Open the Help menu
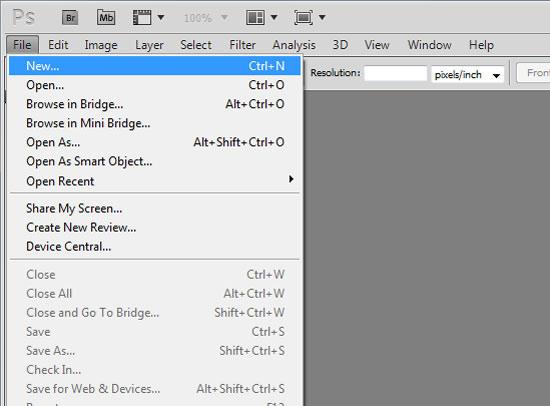Image resolution: width=550 pixels, height=406 pixels. click(481, 45)
